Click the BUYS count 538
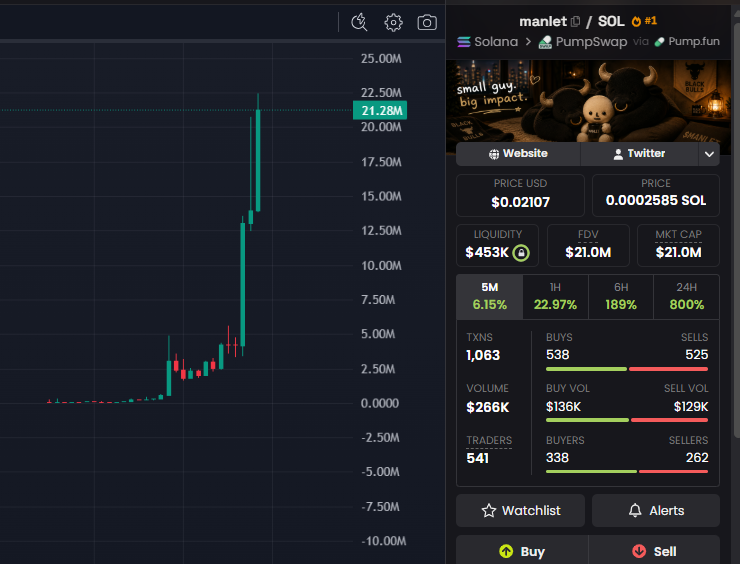 point(557,355)
